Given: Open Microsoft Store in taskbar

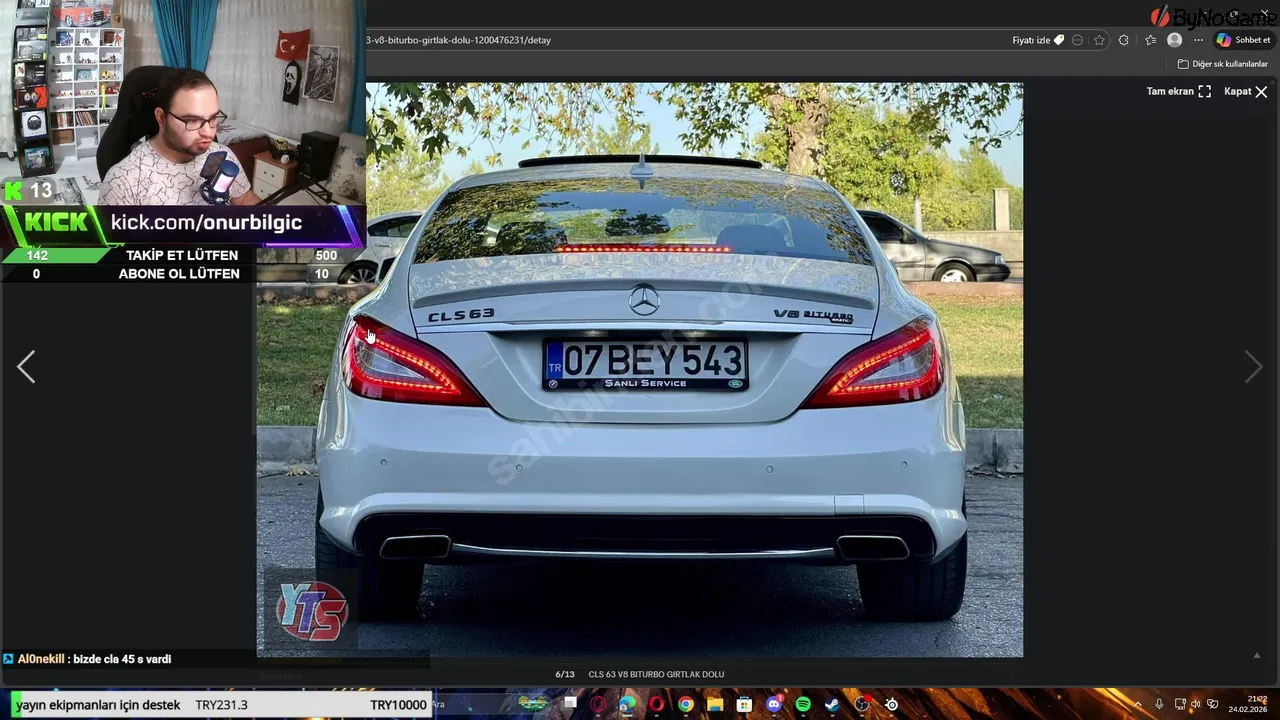Looking at the screenshot, I should click(x=744, y=704).
